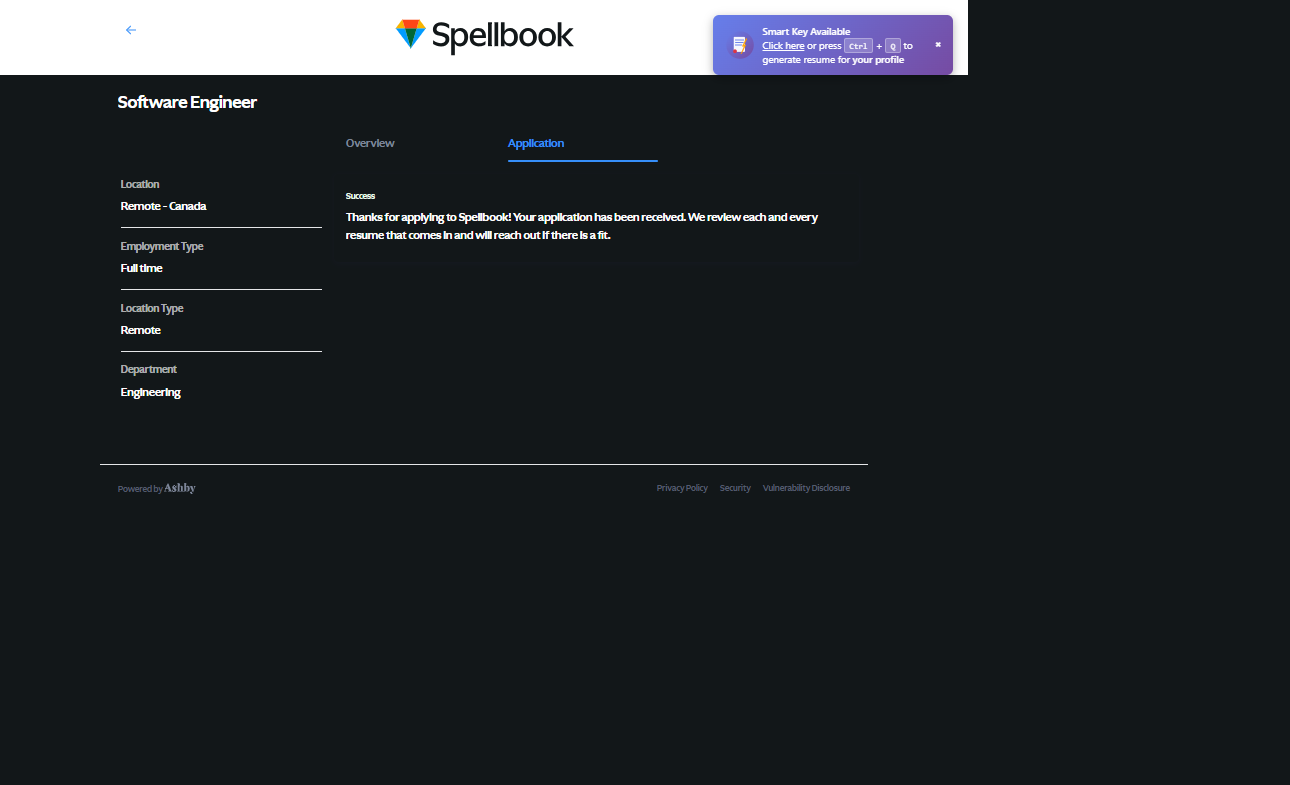This screenshot has height=785, width=1290.
Task: Click the 'Thanks for applying' confirmation message
Action: click(581, 226)
